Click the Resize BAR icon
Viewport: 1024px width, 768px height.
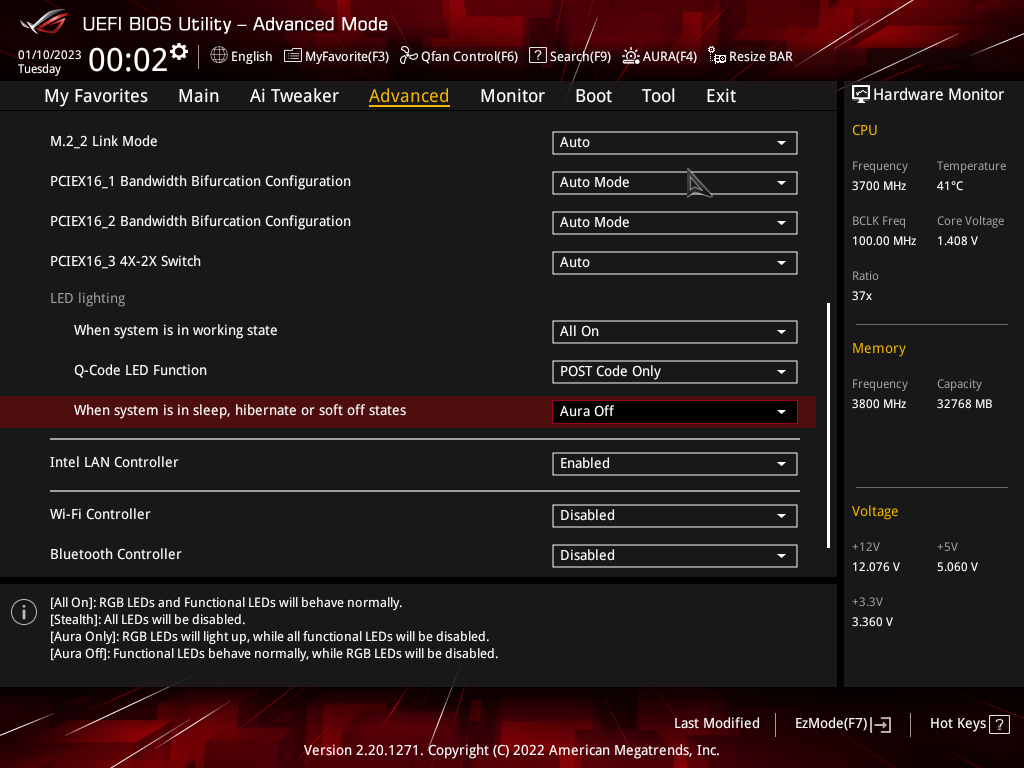[x=717, y=56]
